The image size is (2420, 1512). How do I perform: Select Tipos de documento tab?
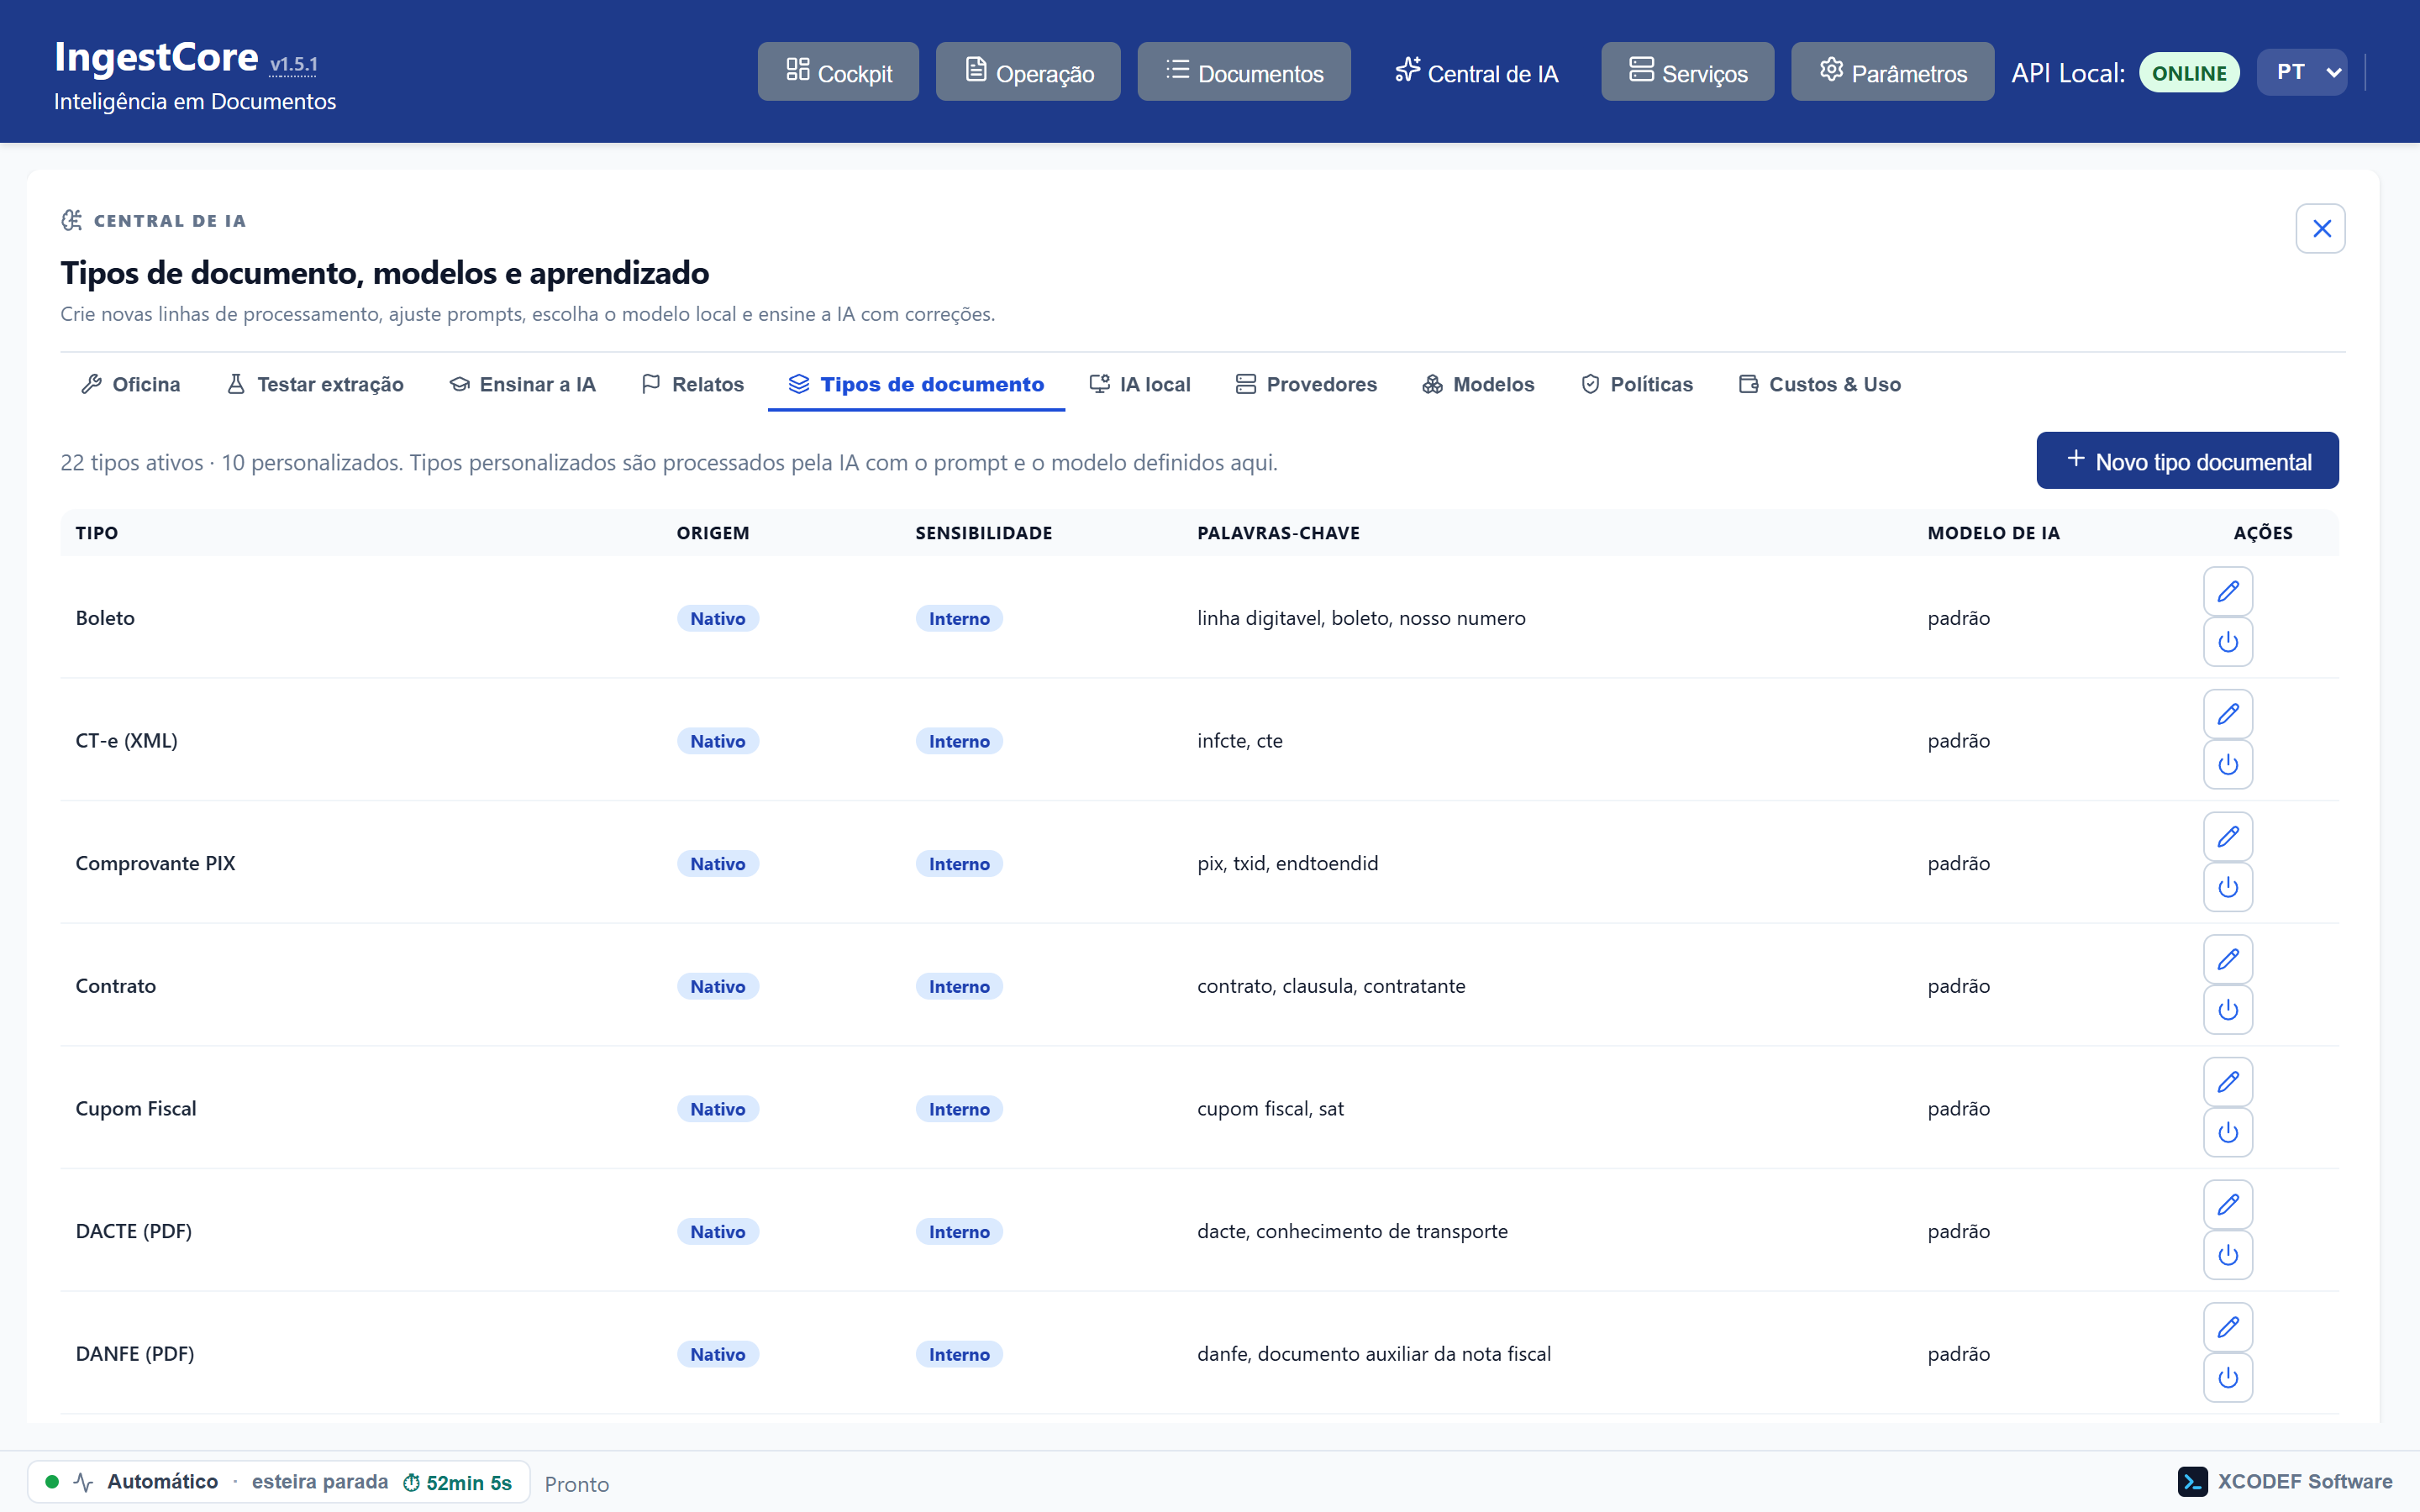click(x=916, y=385)
